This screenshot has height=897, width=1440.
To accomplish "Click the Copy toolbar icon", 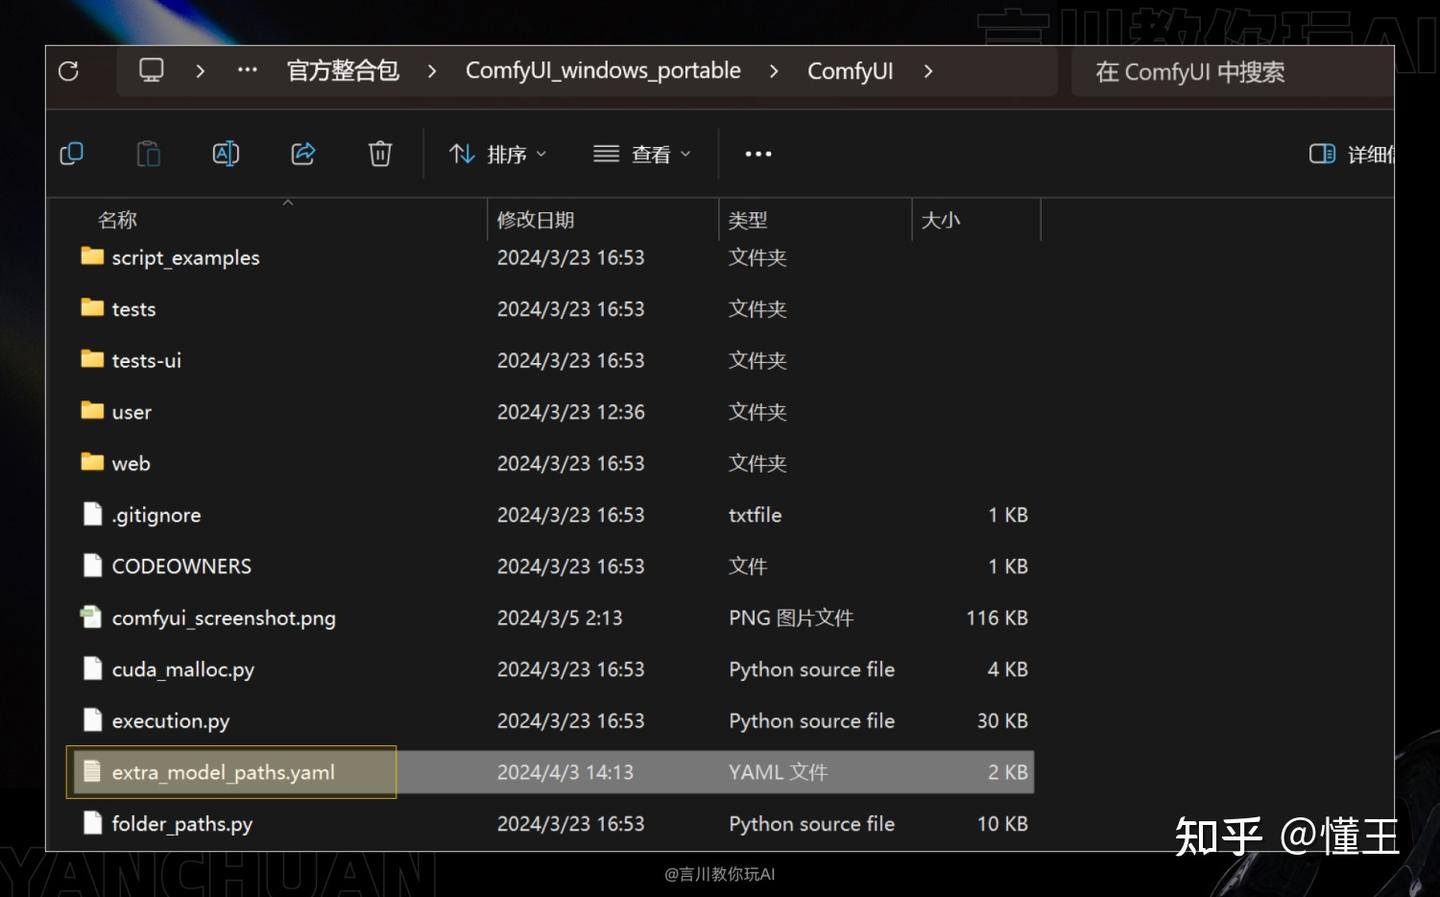I will (72, 154).
